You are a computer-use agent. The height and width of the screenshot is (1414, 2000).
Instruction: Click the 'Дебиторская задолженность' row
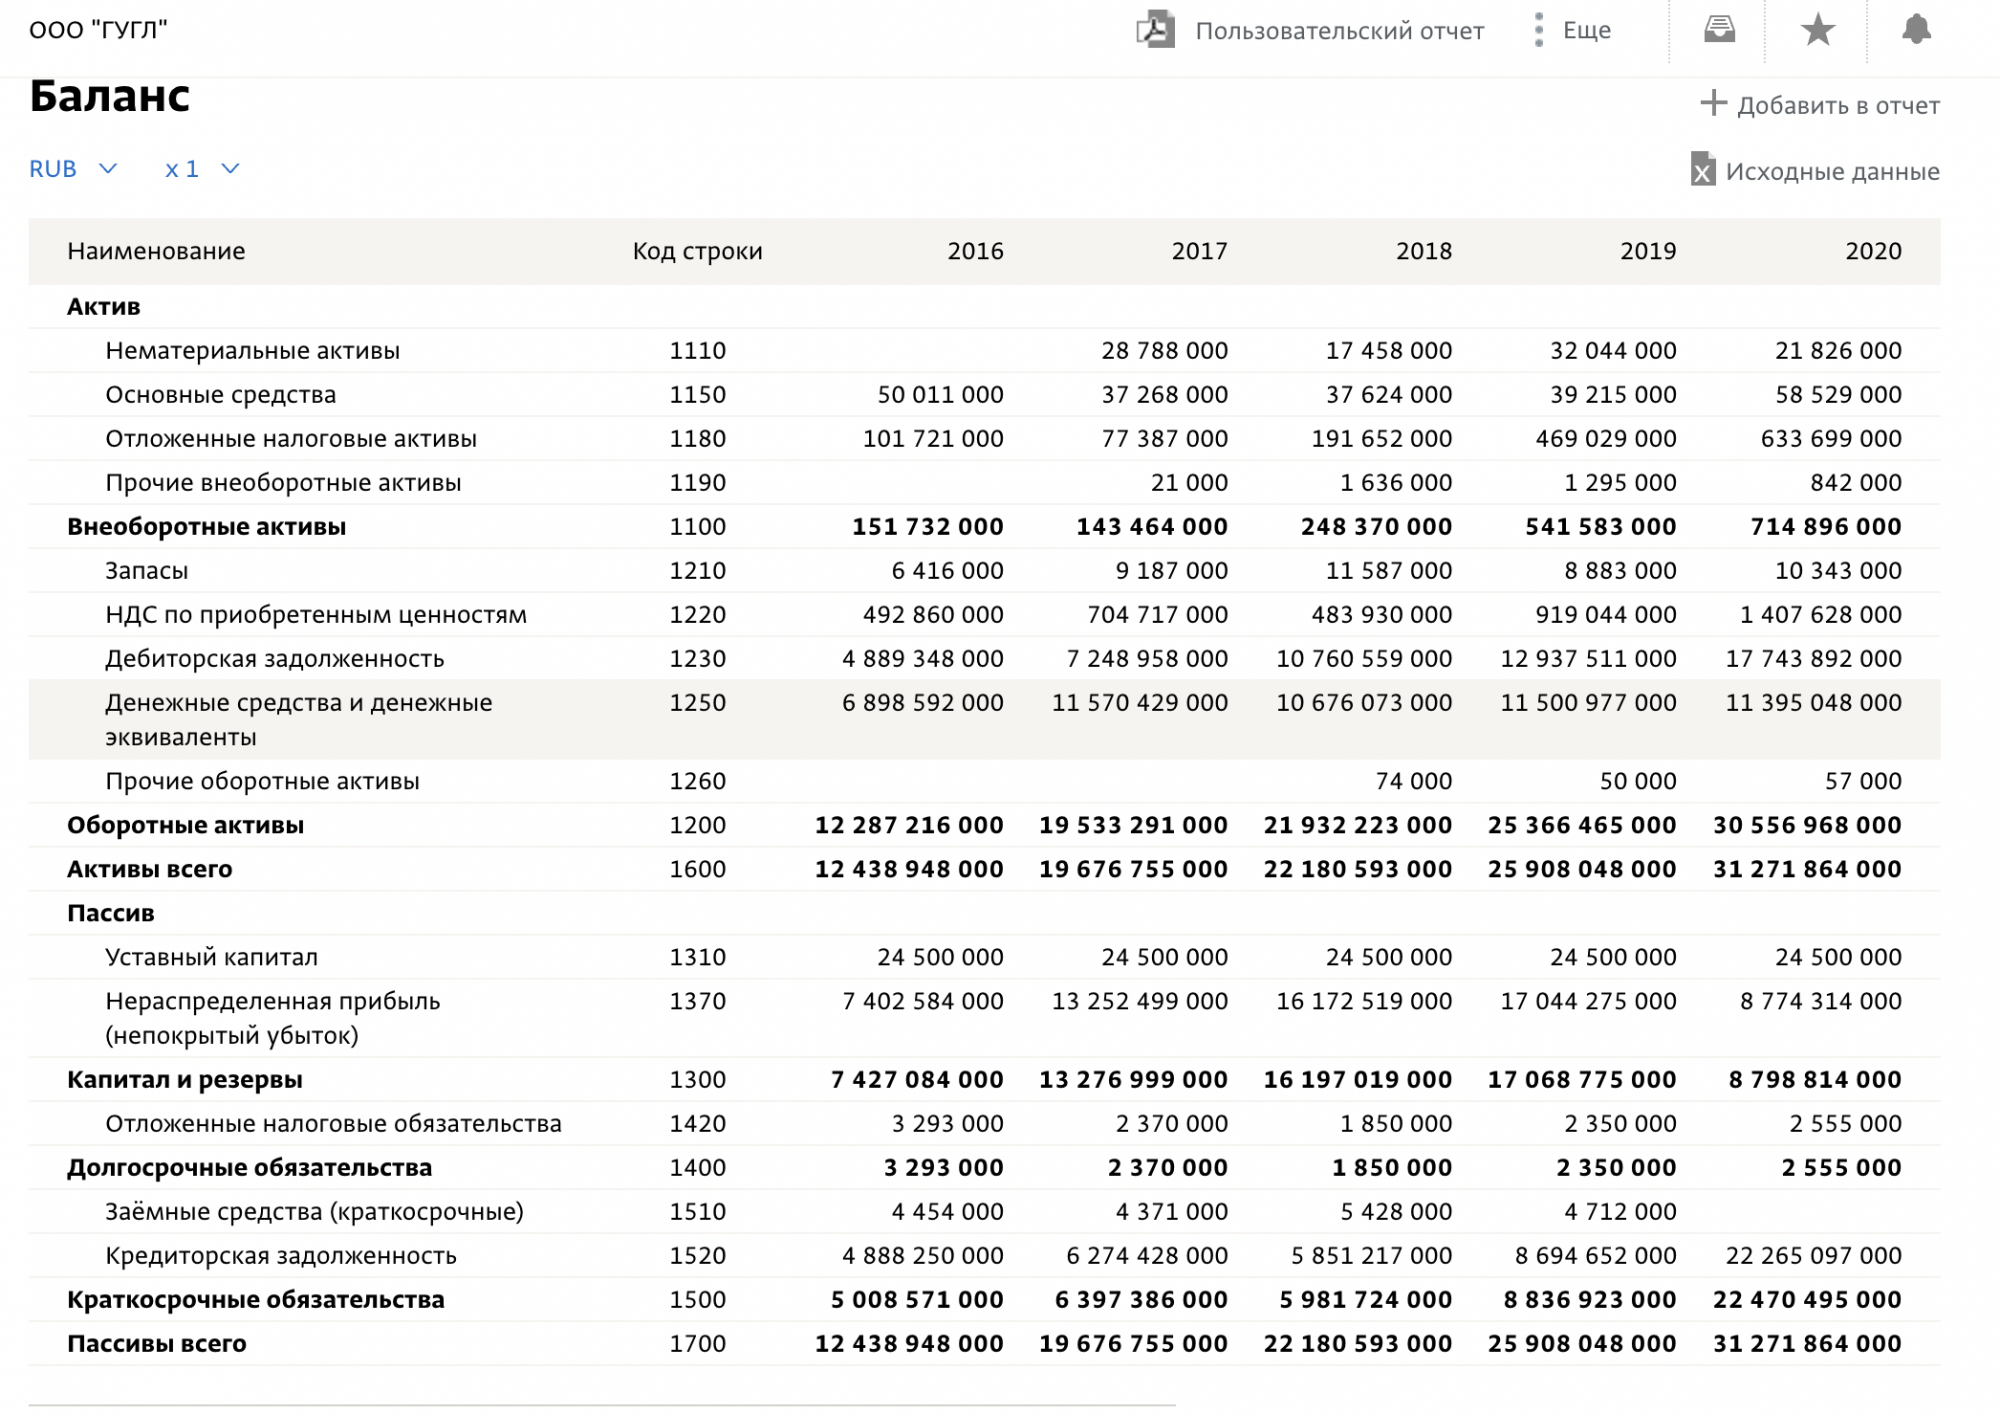point(274,658)
